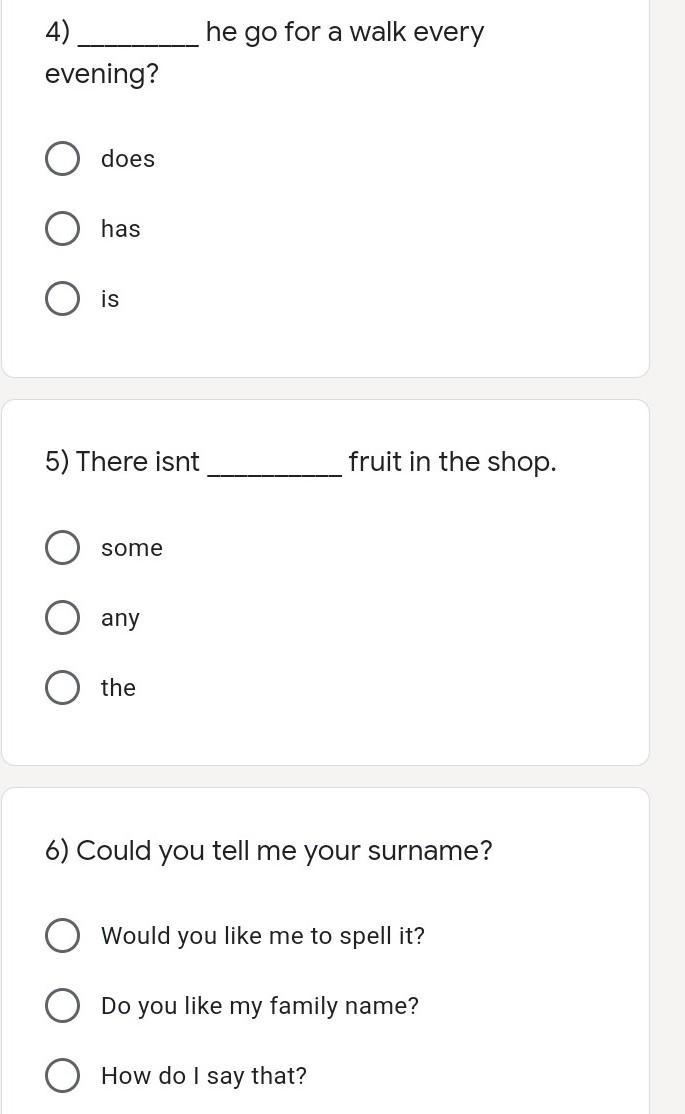Screen dimensions: 685x1114
Task: Choose radio circle for 'Do you like my family name?'
Action: pyautogui.click(x=63, y=1006)
